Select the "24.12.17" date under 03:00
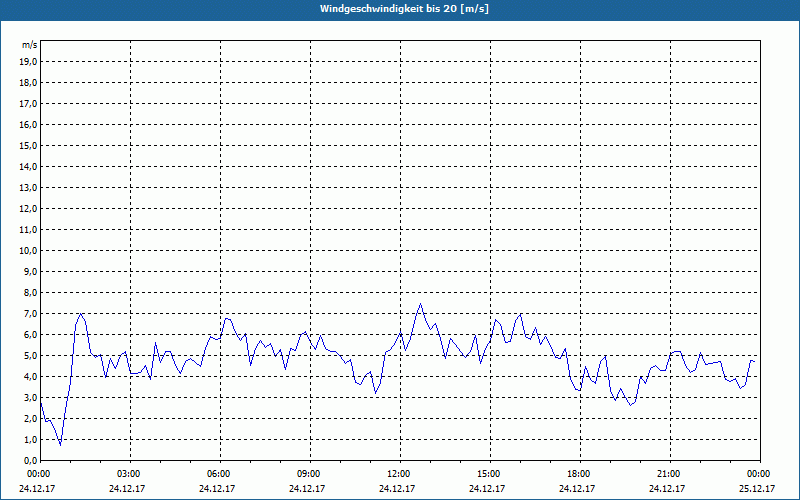Viewport: 800px width, 500px height. point(127,488)
